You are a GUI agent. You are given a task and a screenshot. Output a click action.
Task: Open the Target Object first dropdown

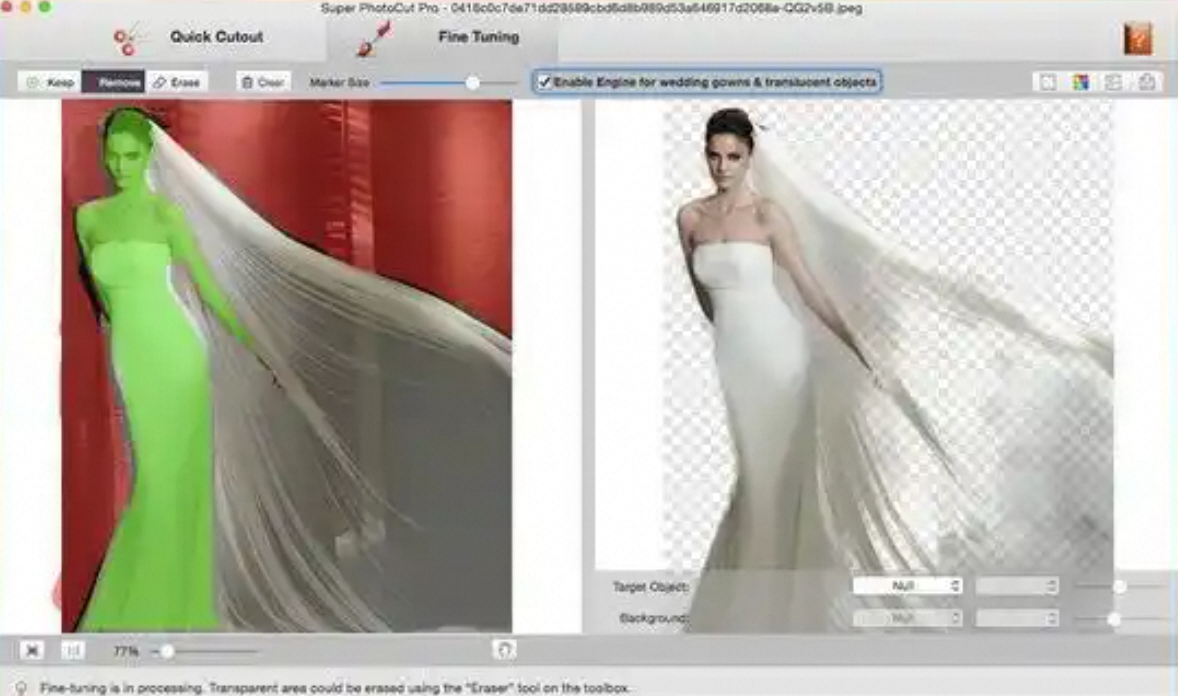coord(908,586)
